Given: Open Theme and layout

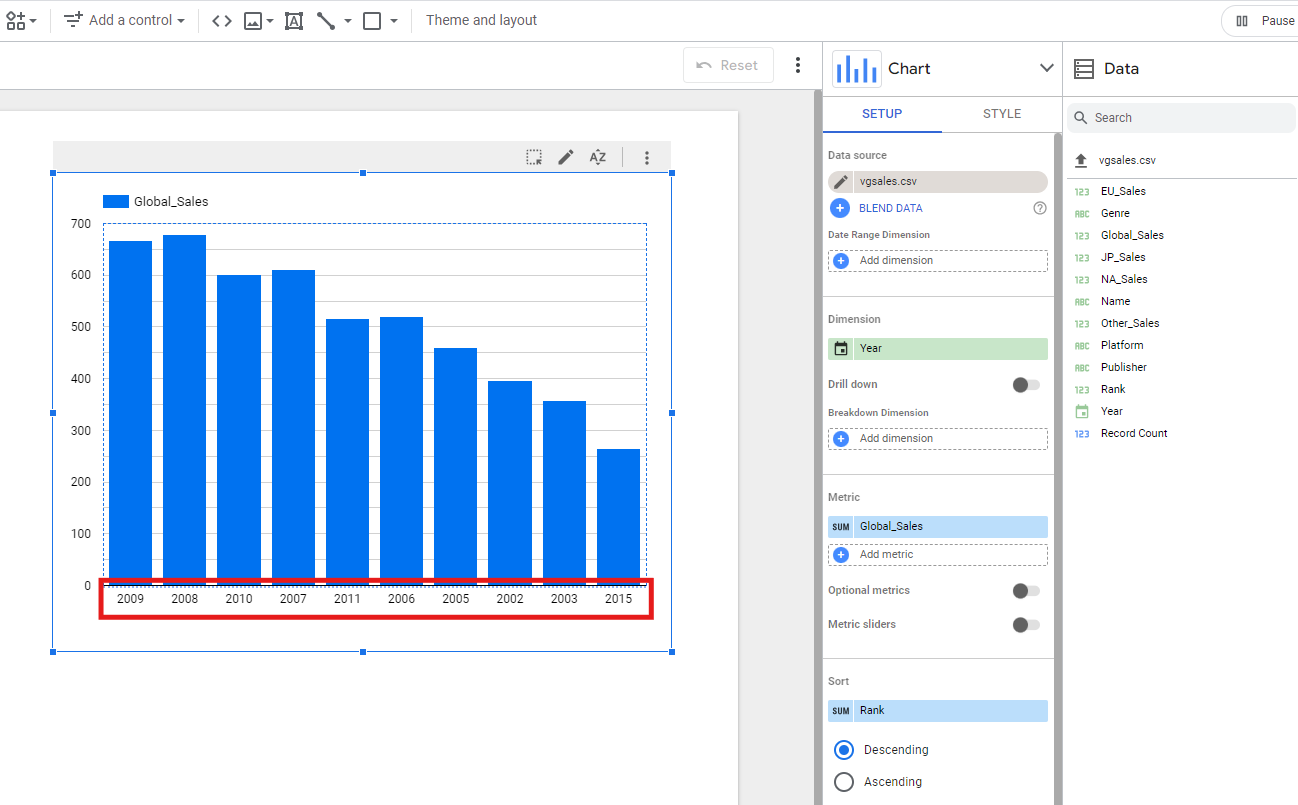Looking at the screenshot, I should tap(481, 21).
